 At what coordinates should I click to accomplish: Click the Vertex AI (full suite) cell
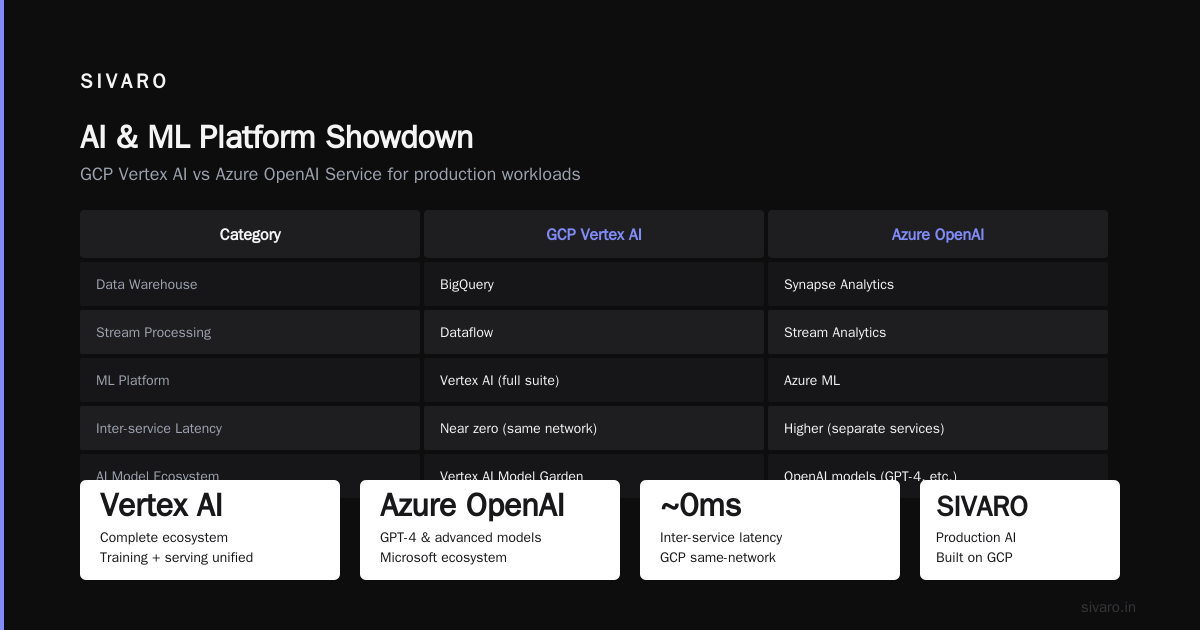[x=594, y=380]
